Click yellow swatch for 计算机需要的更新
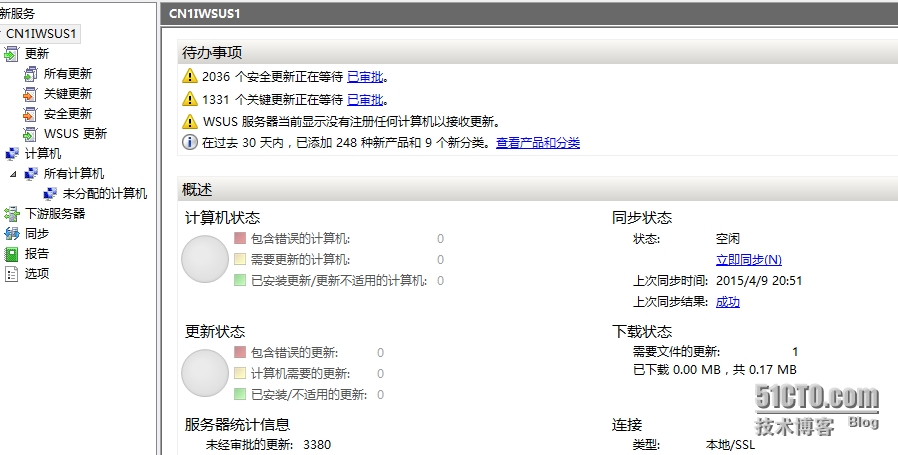Image resolution: width=898 pixels, height=455 pixels. tap(240, 373)
